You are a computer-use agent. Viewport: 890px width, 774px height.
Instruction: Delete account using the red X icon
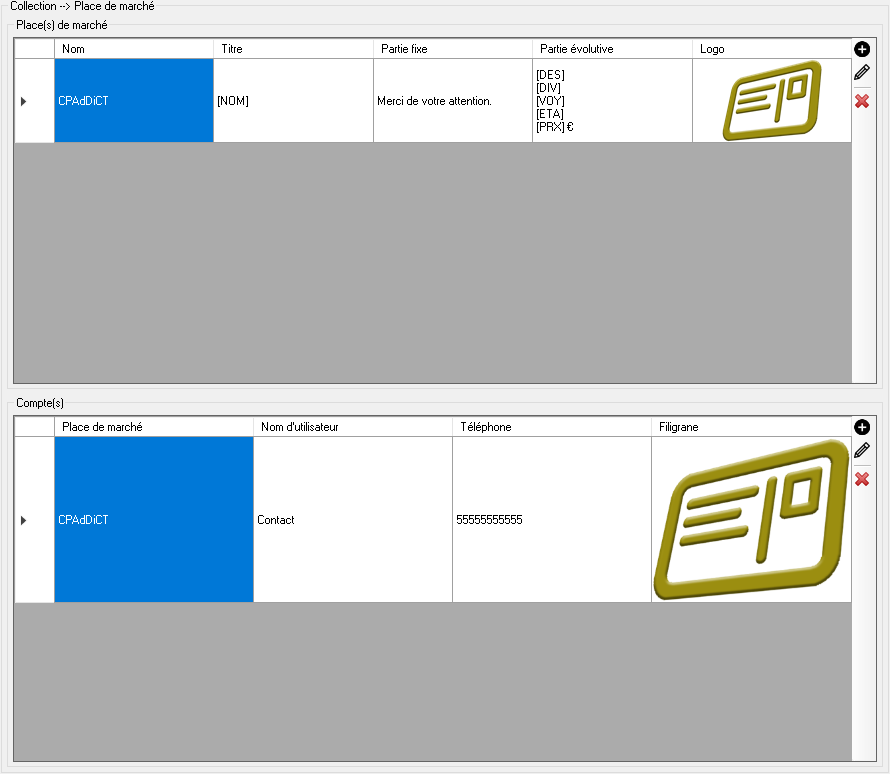[862, 479]
